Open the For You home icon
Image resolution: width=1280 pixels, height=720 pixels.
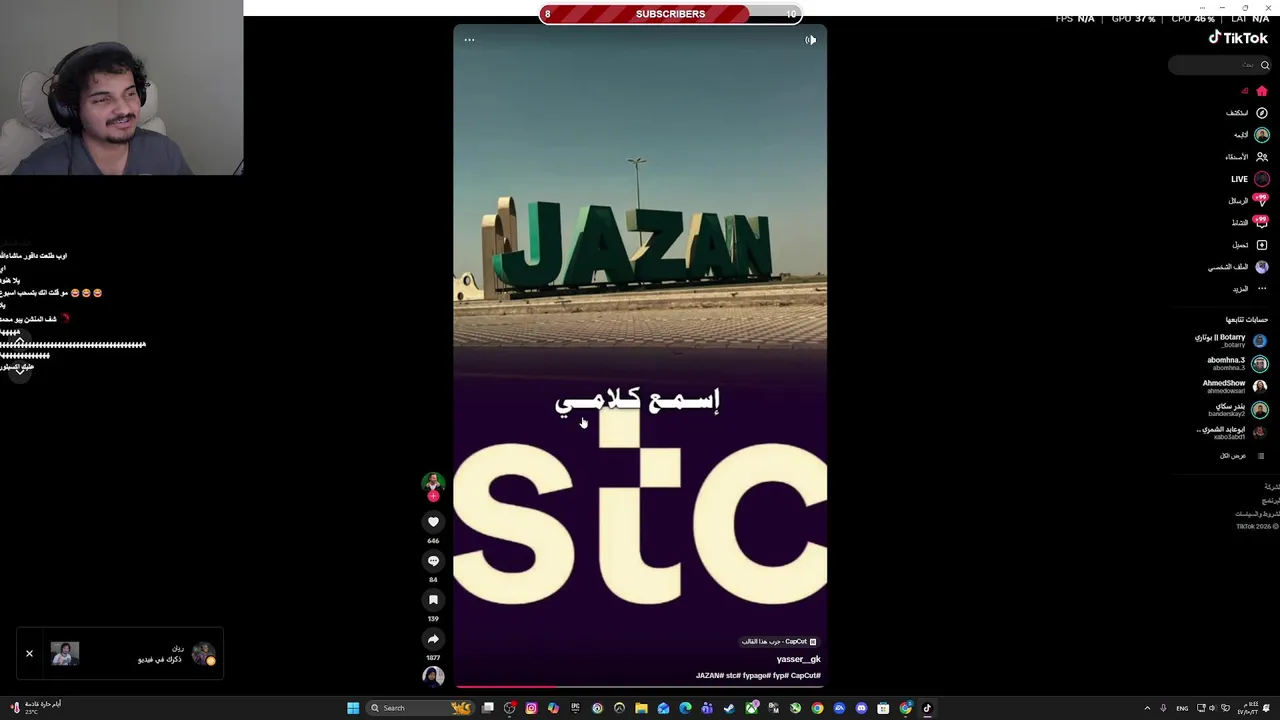[1262, 91]
